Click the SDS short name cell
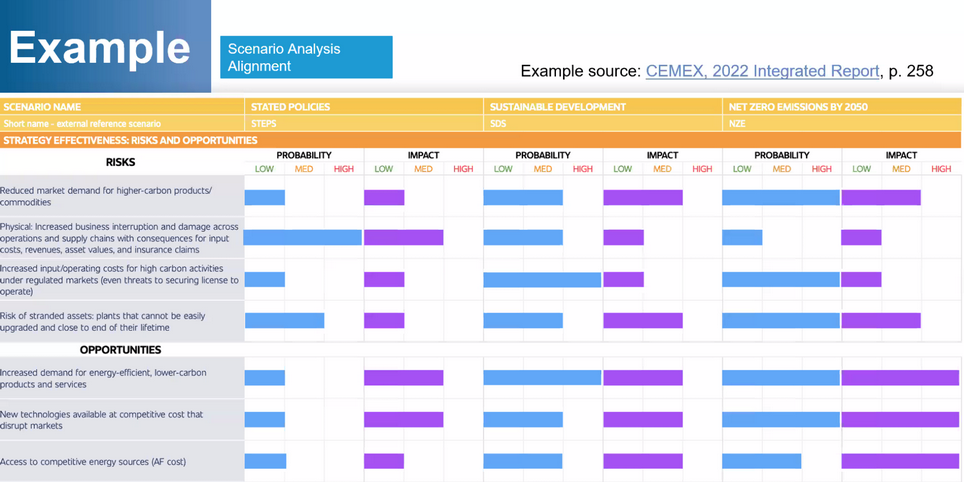This screenshot has height=482, width=964. click(x=499, y=124)
